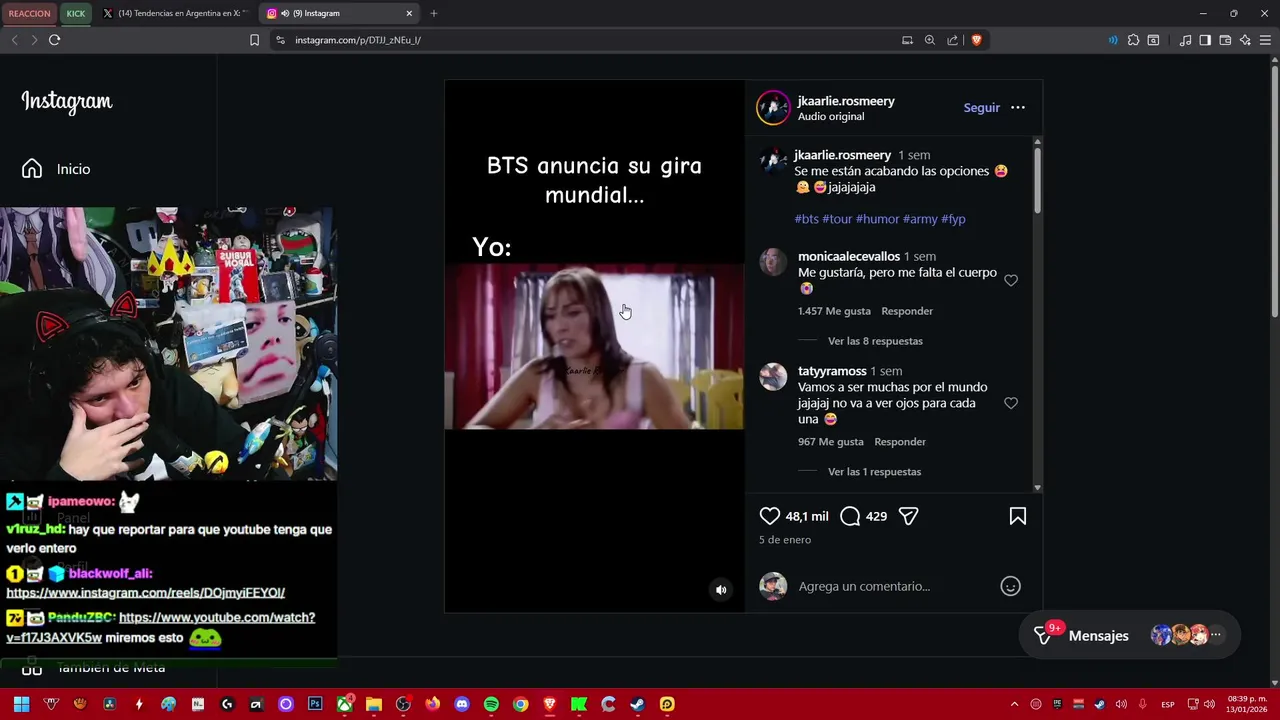Install app icon in address bar
The height and width of the screenshot is (720, 1280).
907,40
